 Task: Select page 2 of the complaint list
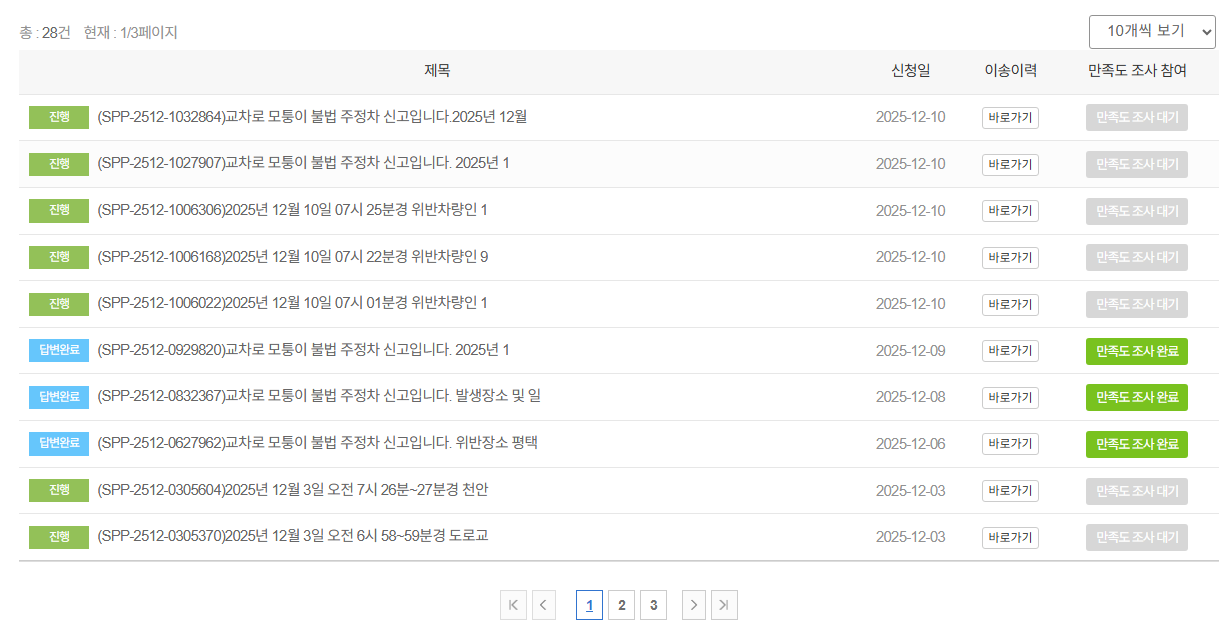click(x=621, y=604)
